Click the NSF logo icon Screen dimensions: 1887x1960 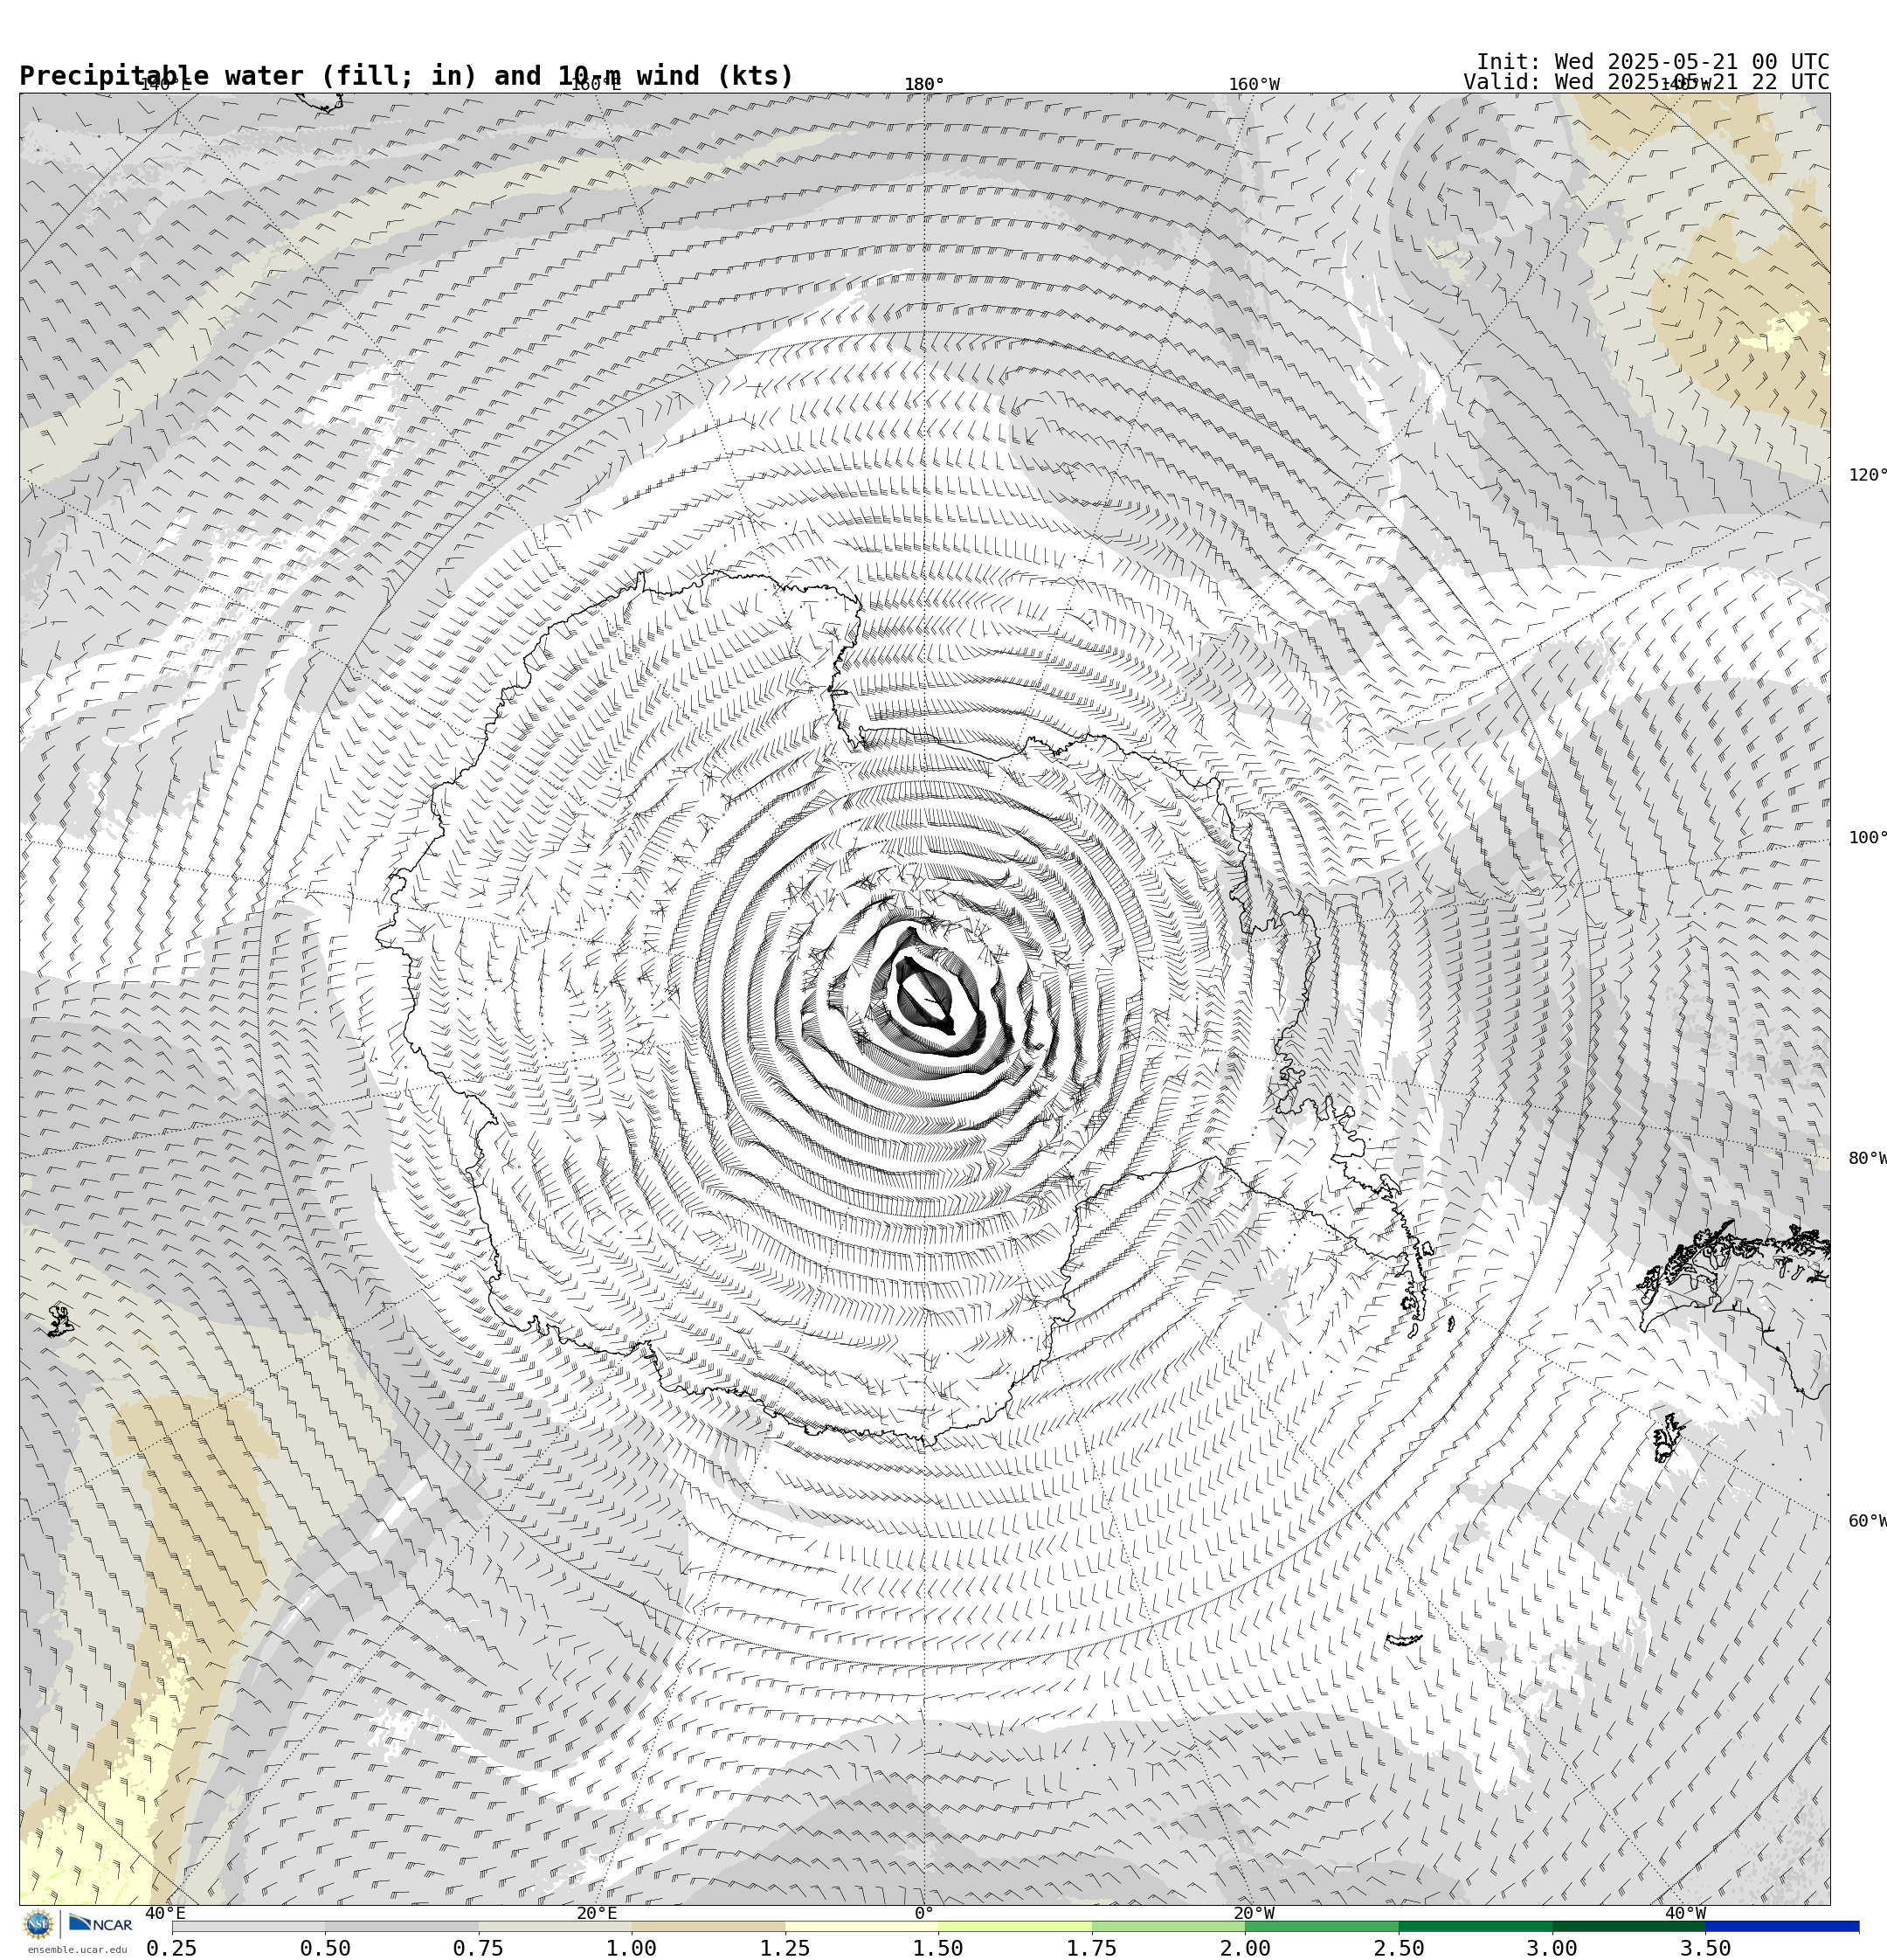[x=38, y=1924]
